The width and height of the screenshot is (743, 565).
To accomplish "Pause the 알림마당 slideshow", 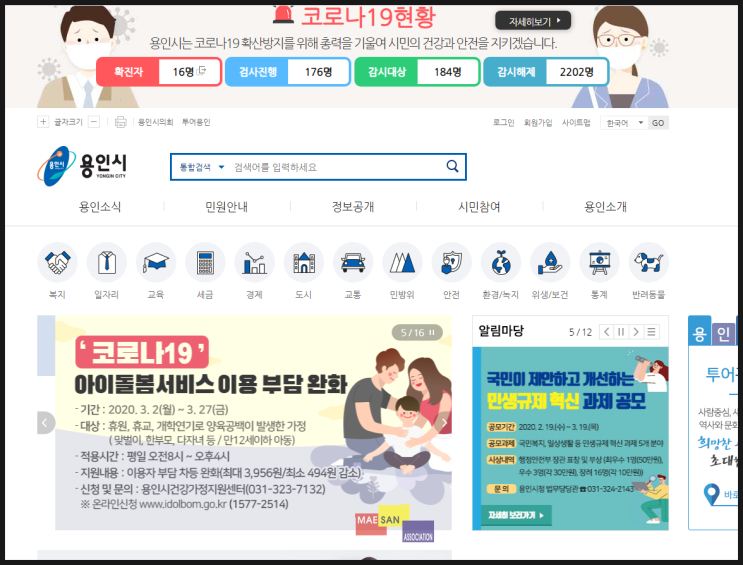I will point(621,332).
